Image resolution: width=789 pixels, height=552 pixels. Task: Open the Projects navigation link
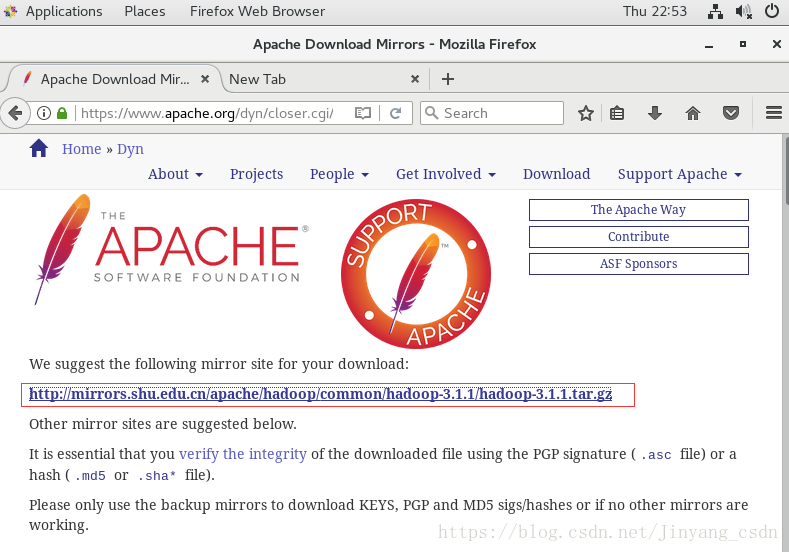click(x=257, y=174)
